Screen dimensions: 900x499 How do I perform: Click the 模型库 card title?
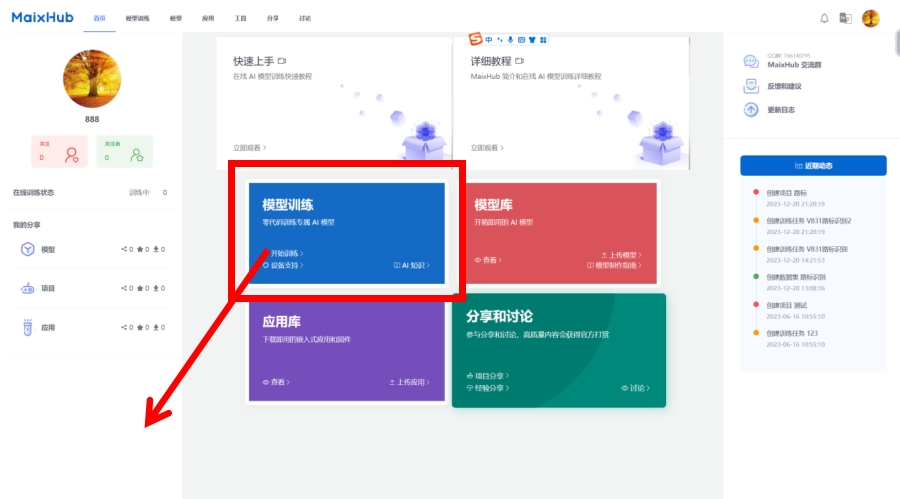(494, 205)
